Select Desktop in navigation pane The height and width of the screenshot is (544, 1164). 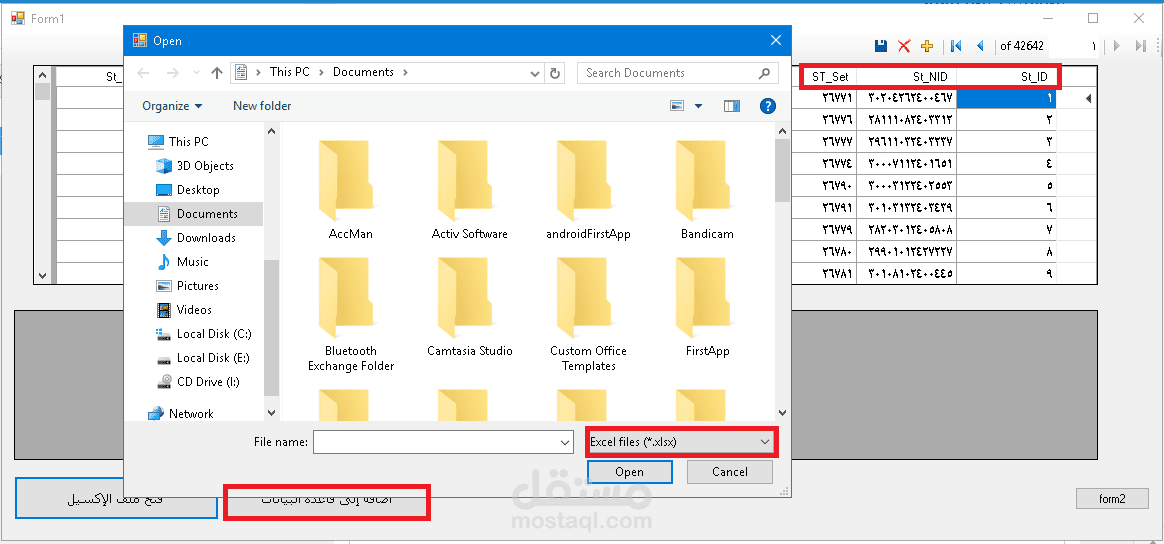pos(188,190)
